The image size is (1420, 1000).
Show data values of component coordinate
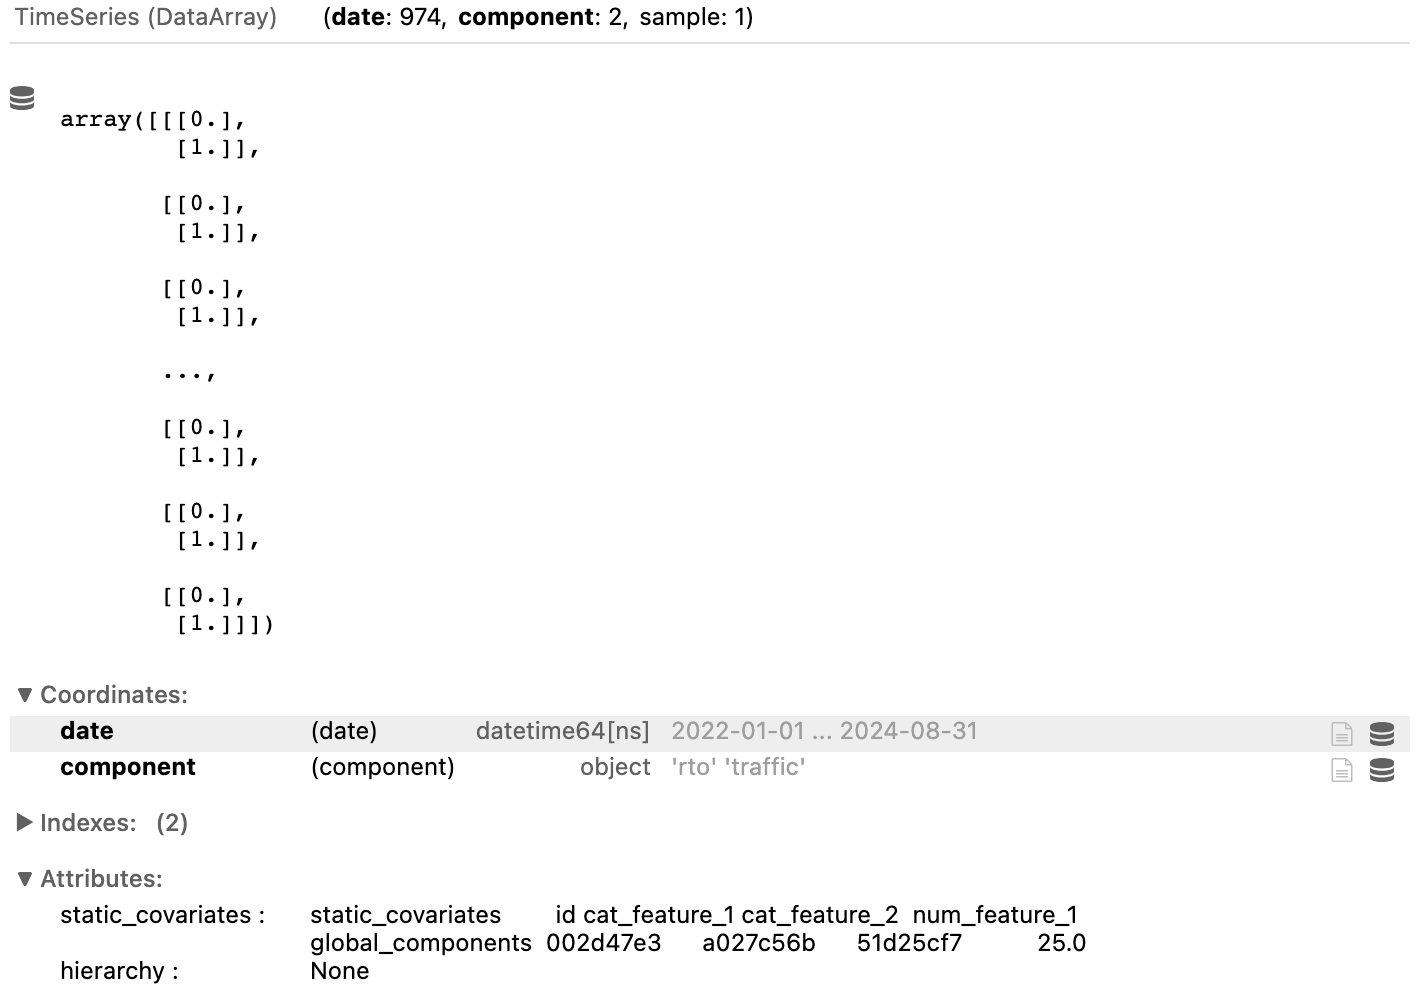(1382, 770)
